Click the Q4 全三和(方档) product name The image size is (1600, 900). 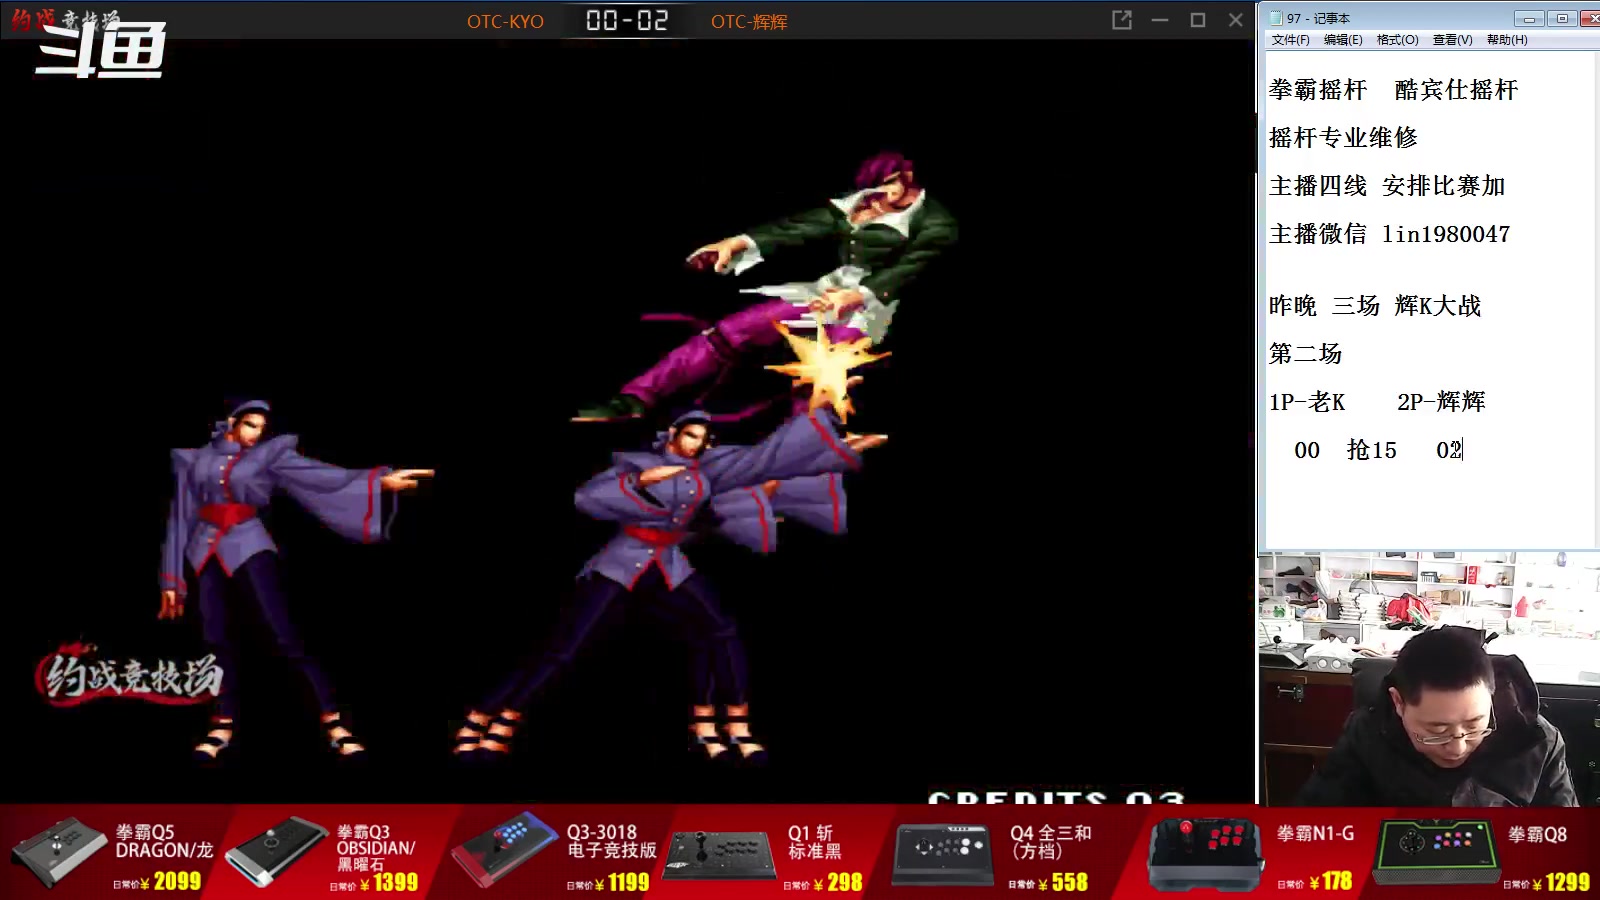click(1051, 842)
